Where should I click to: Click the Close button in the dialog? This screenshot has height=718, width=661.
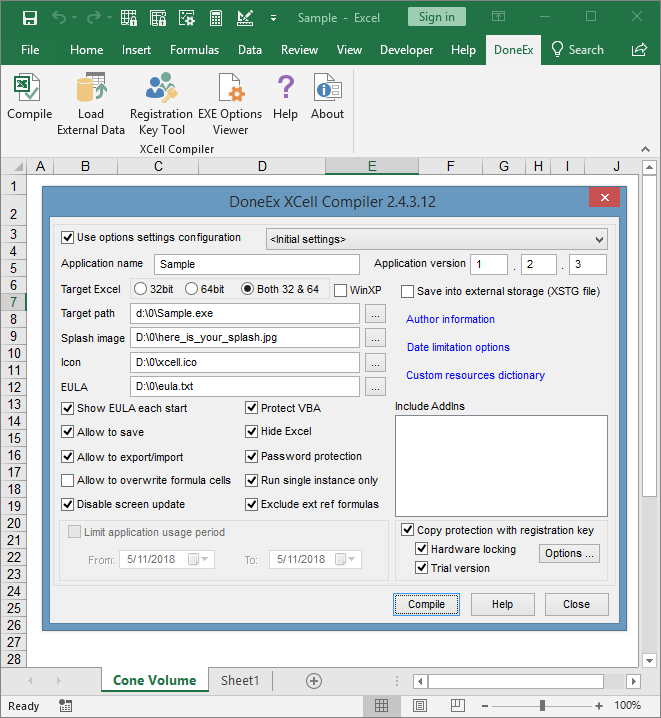[576, 604]
